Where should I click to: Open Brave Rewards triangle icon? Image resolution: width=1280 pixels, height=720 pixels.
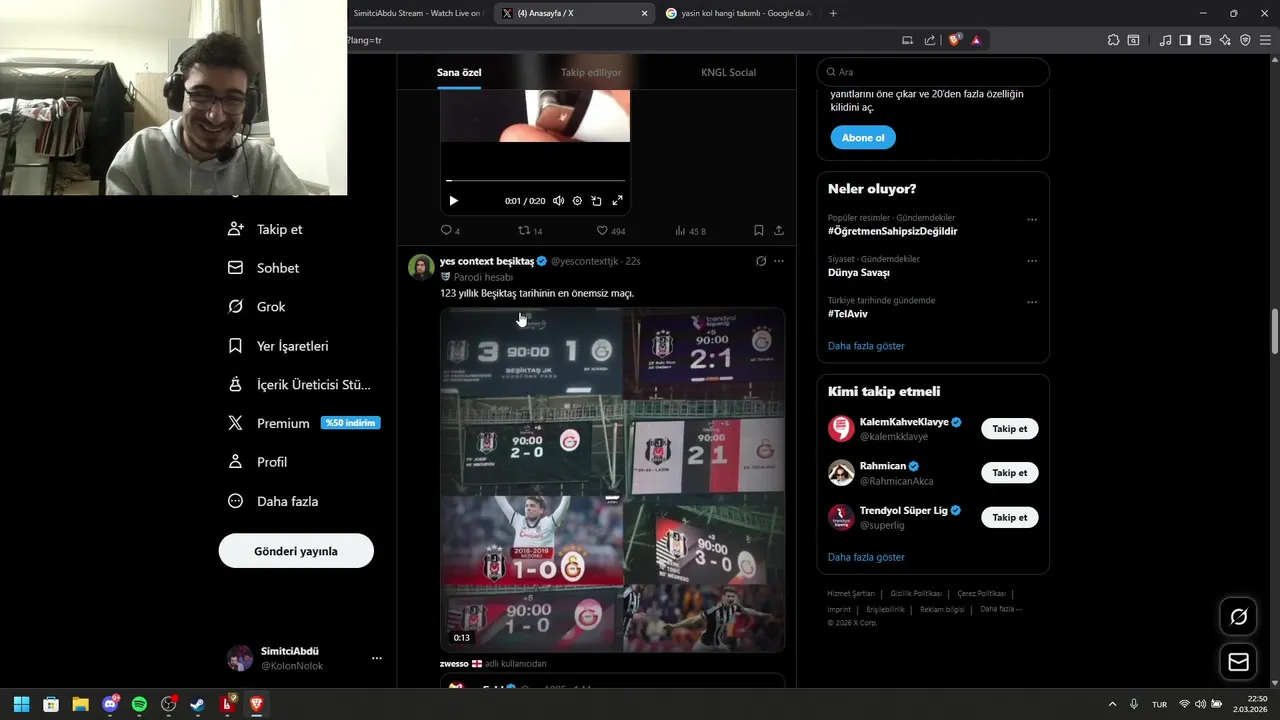[x=976, y=40]
